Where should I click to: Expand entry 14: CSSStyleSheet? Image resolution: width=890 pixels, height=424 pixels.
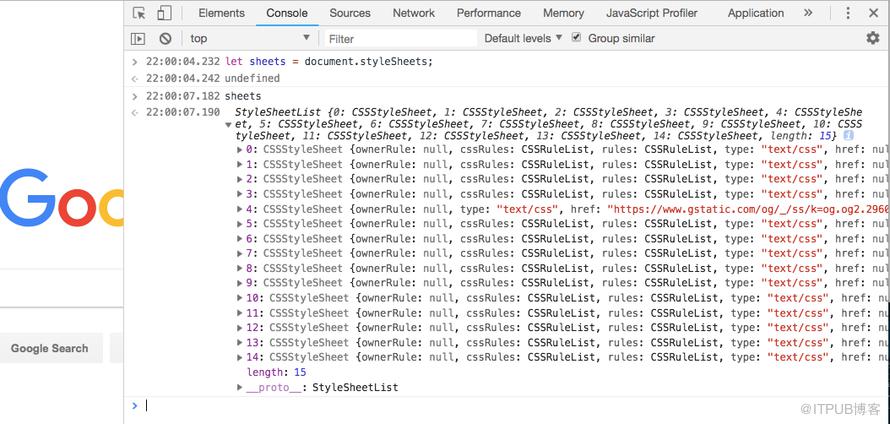240,357
